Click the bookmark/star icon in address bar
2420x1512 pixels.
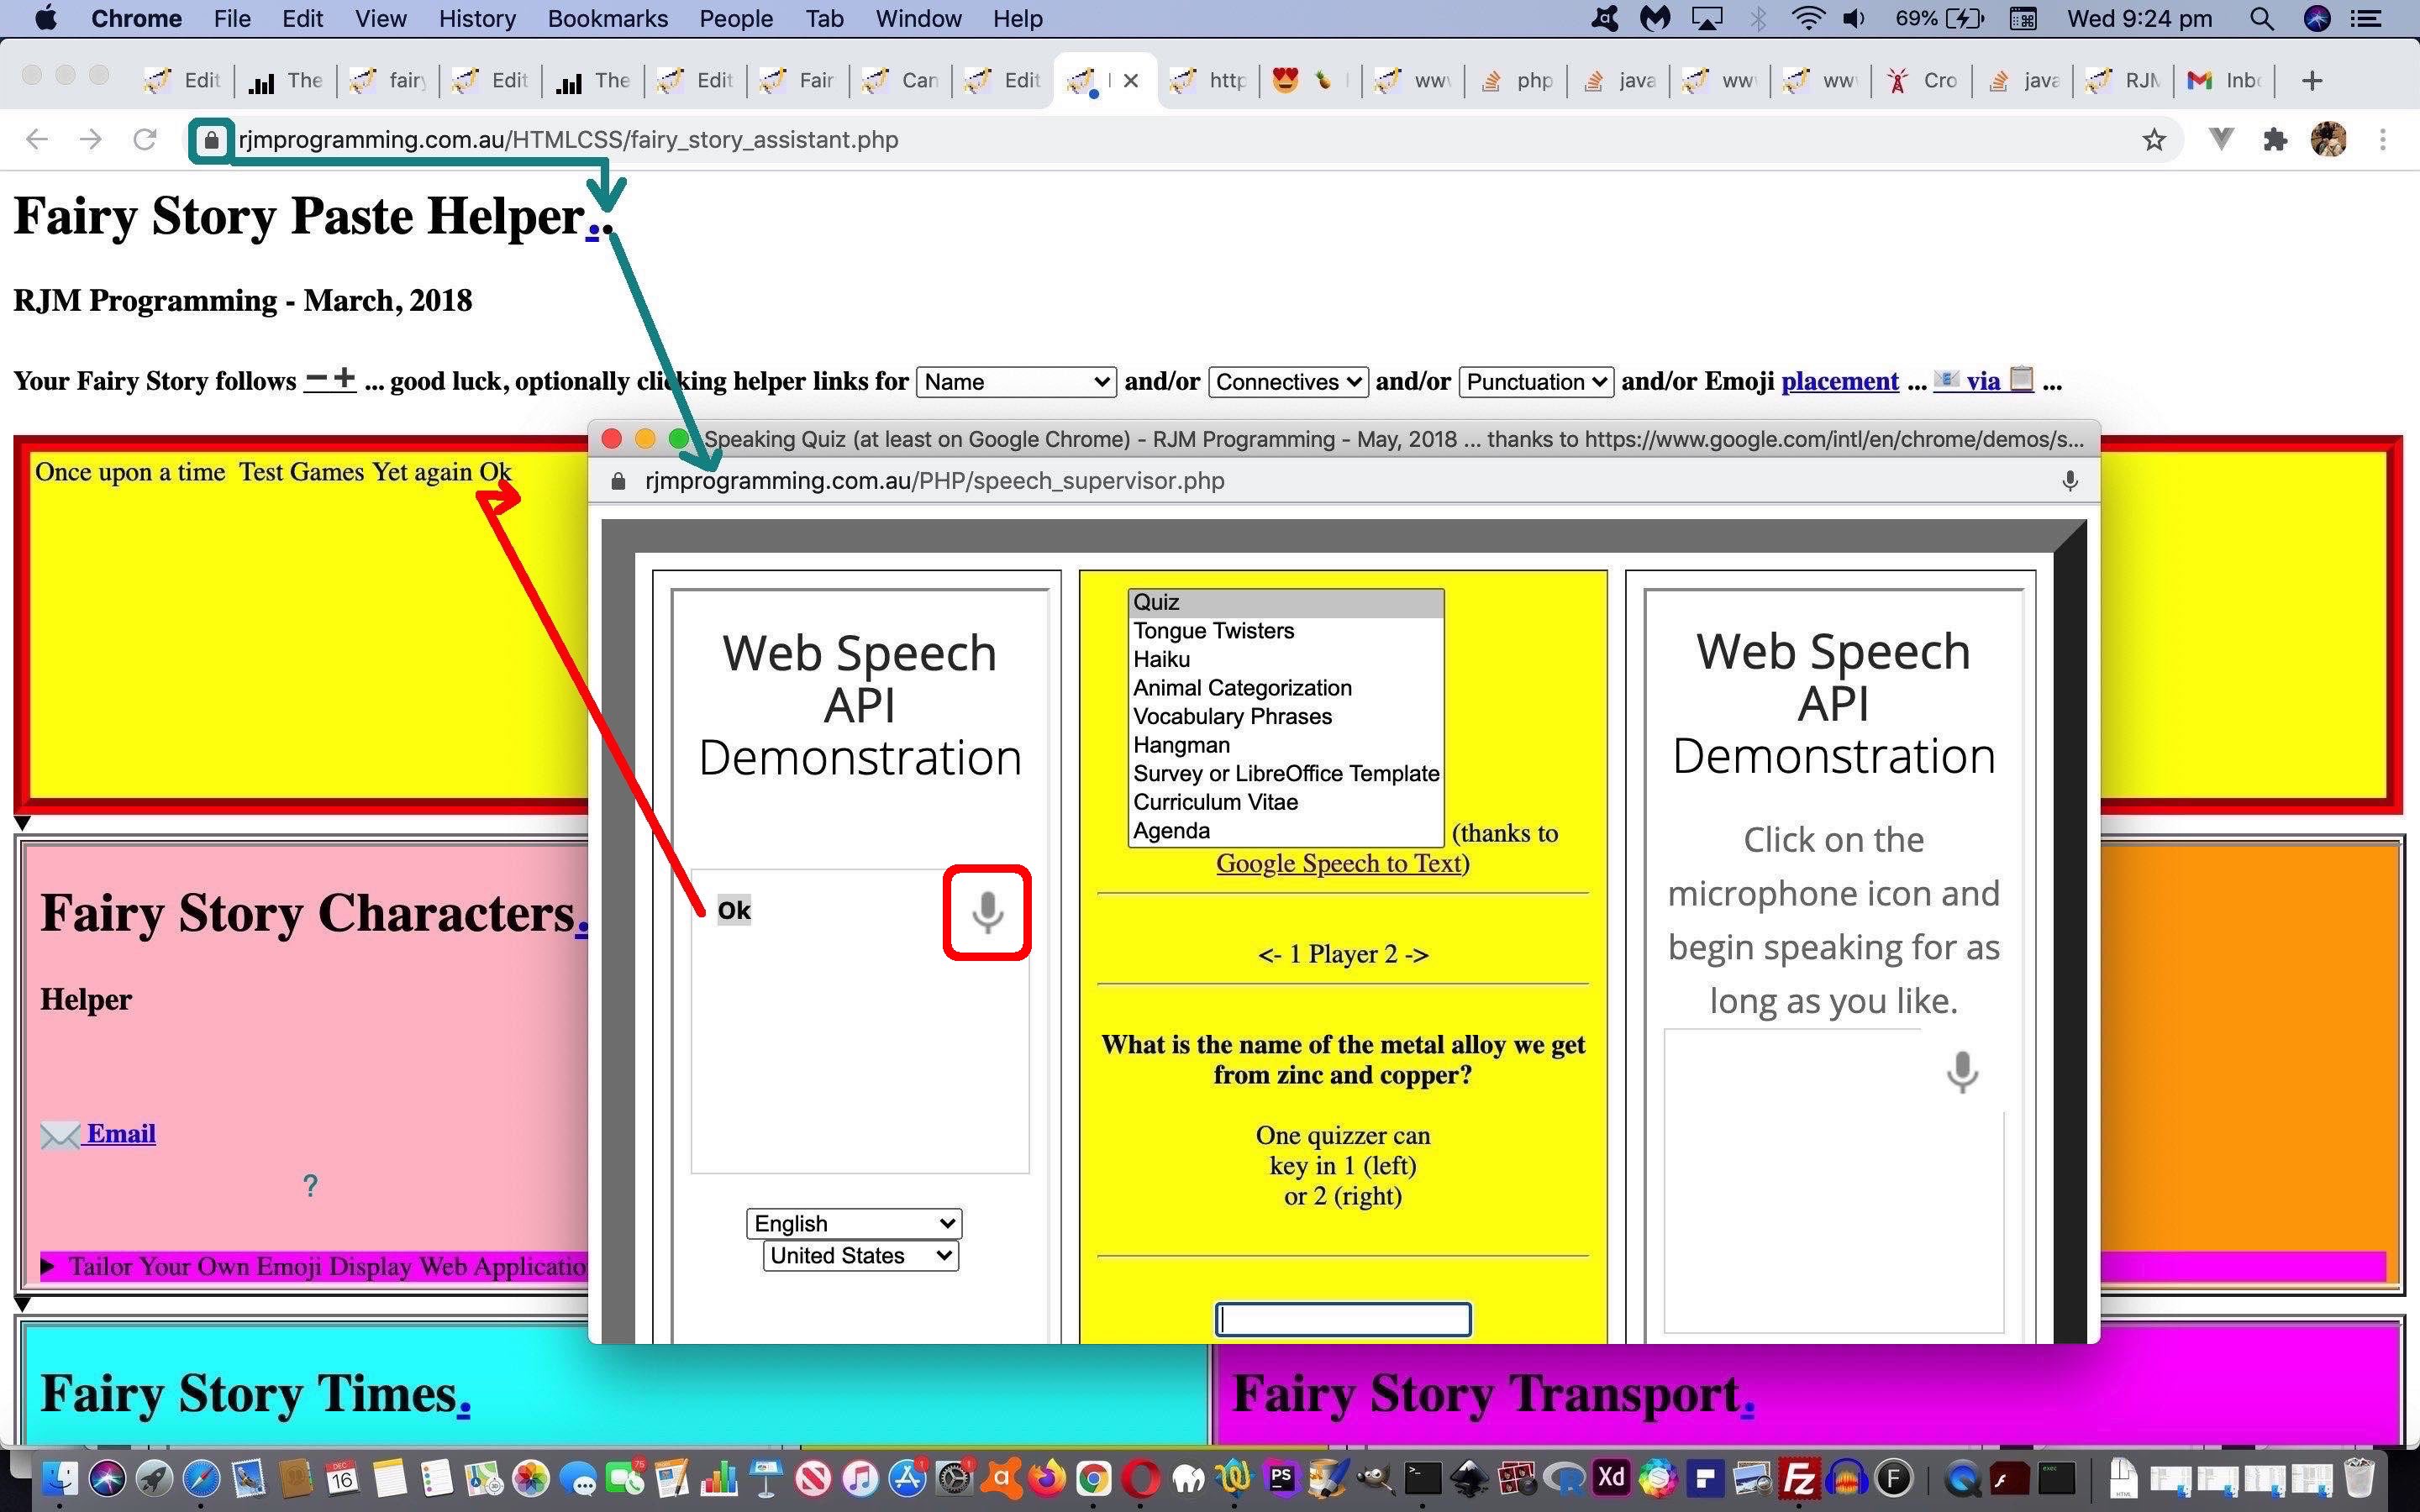point(2155,139)
